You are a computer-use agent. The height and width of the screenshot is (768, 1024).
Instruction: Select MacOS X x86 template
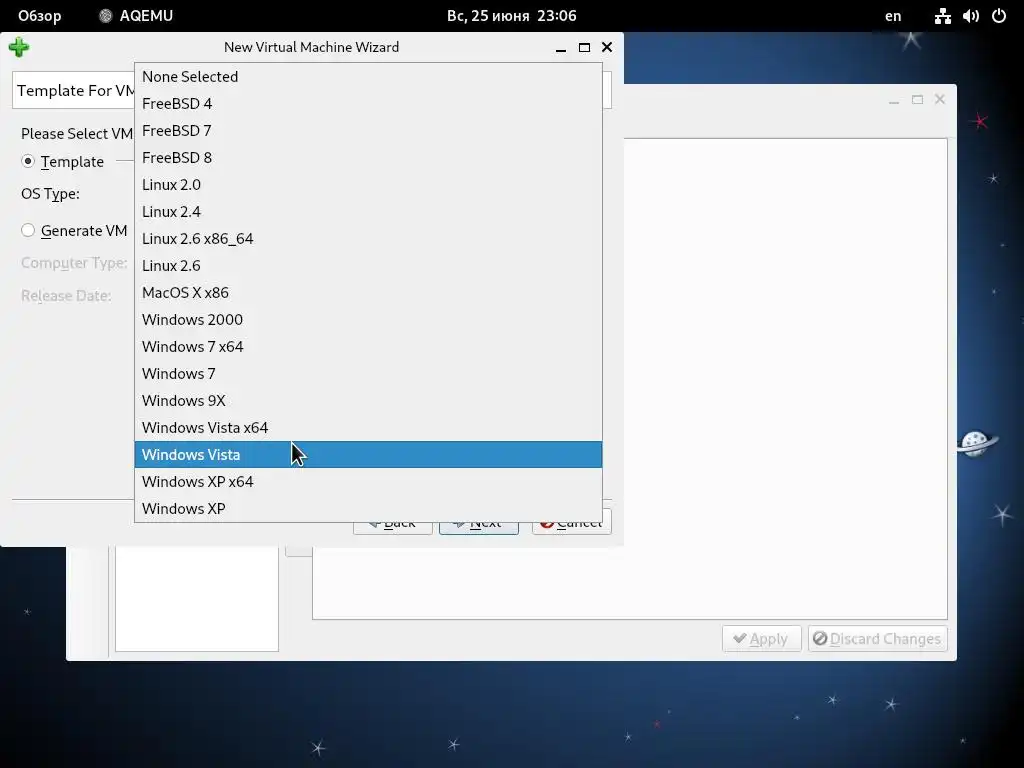(x=368, y=293)
